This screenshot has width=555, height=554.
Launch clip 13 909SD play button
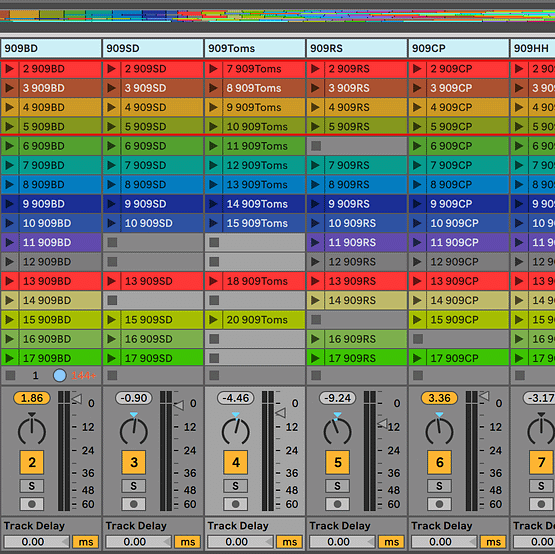coord(111,281)
